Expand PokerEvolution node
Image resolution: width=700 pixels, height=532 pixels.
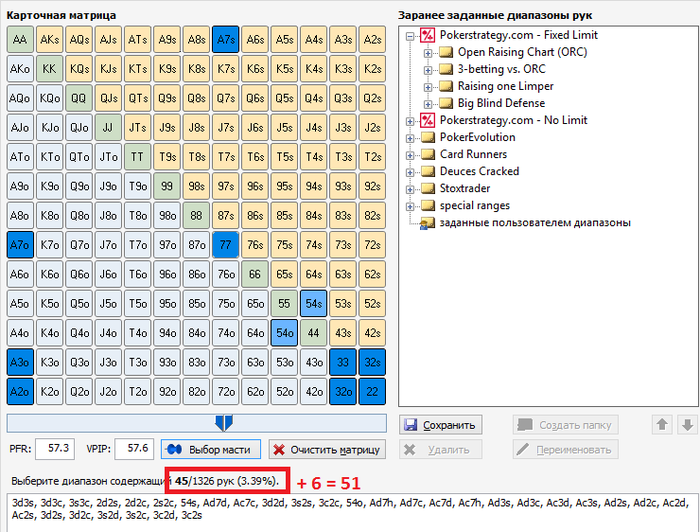click(410, 138)
